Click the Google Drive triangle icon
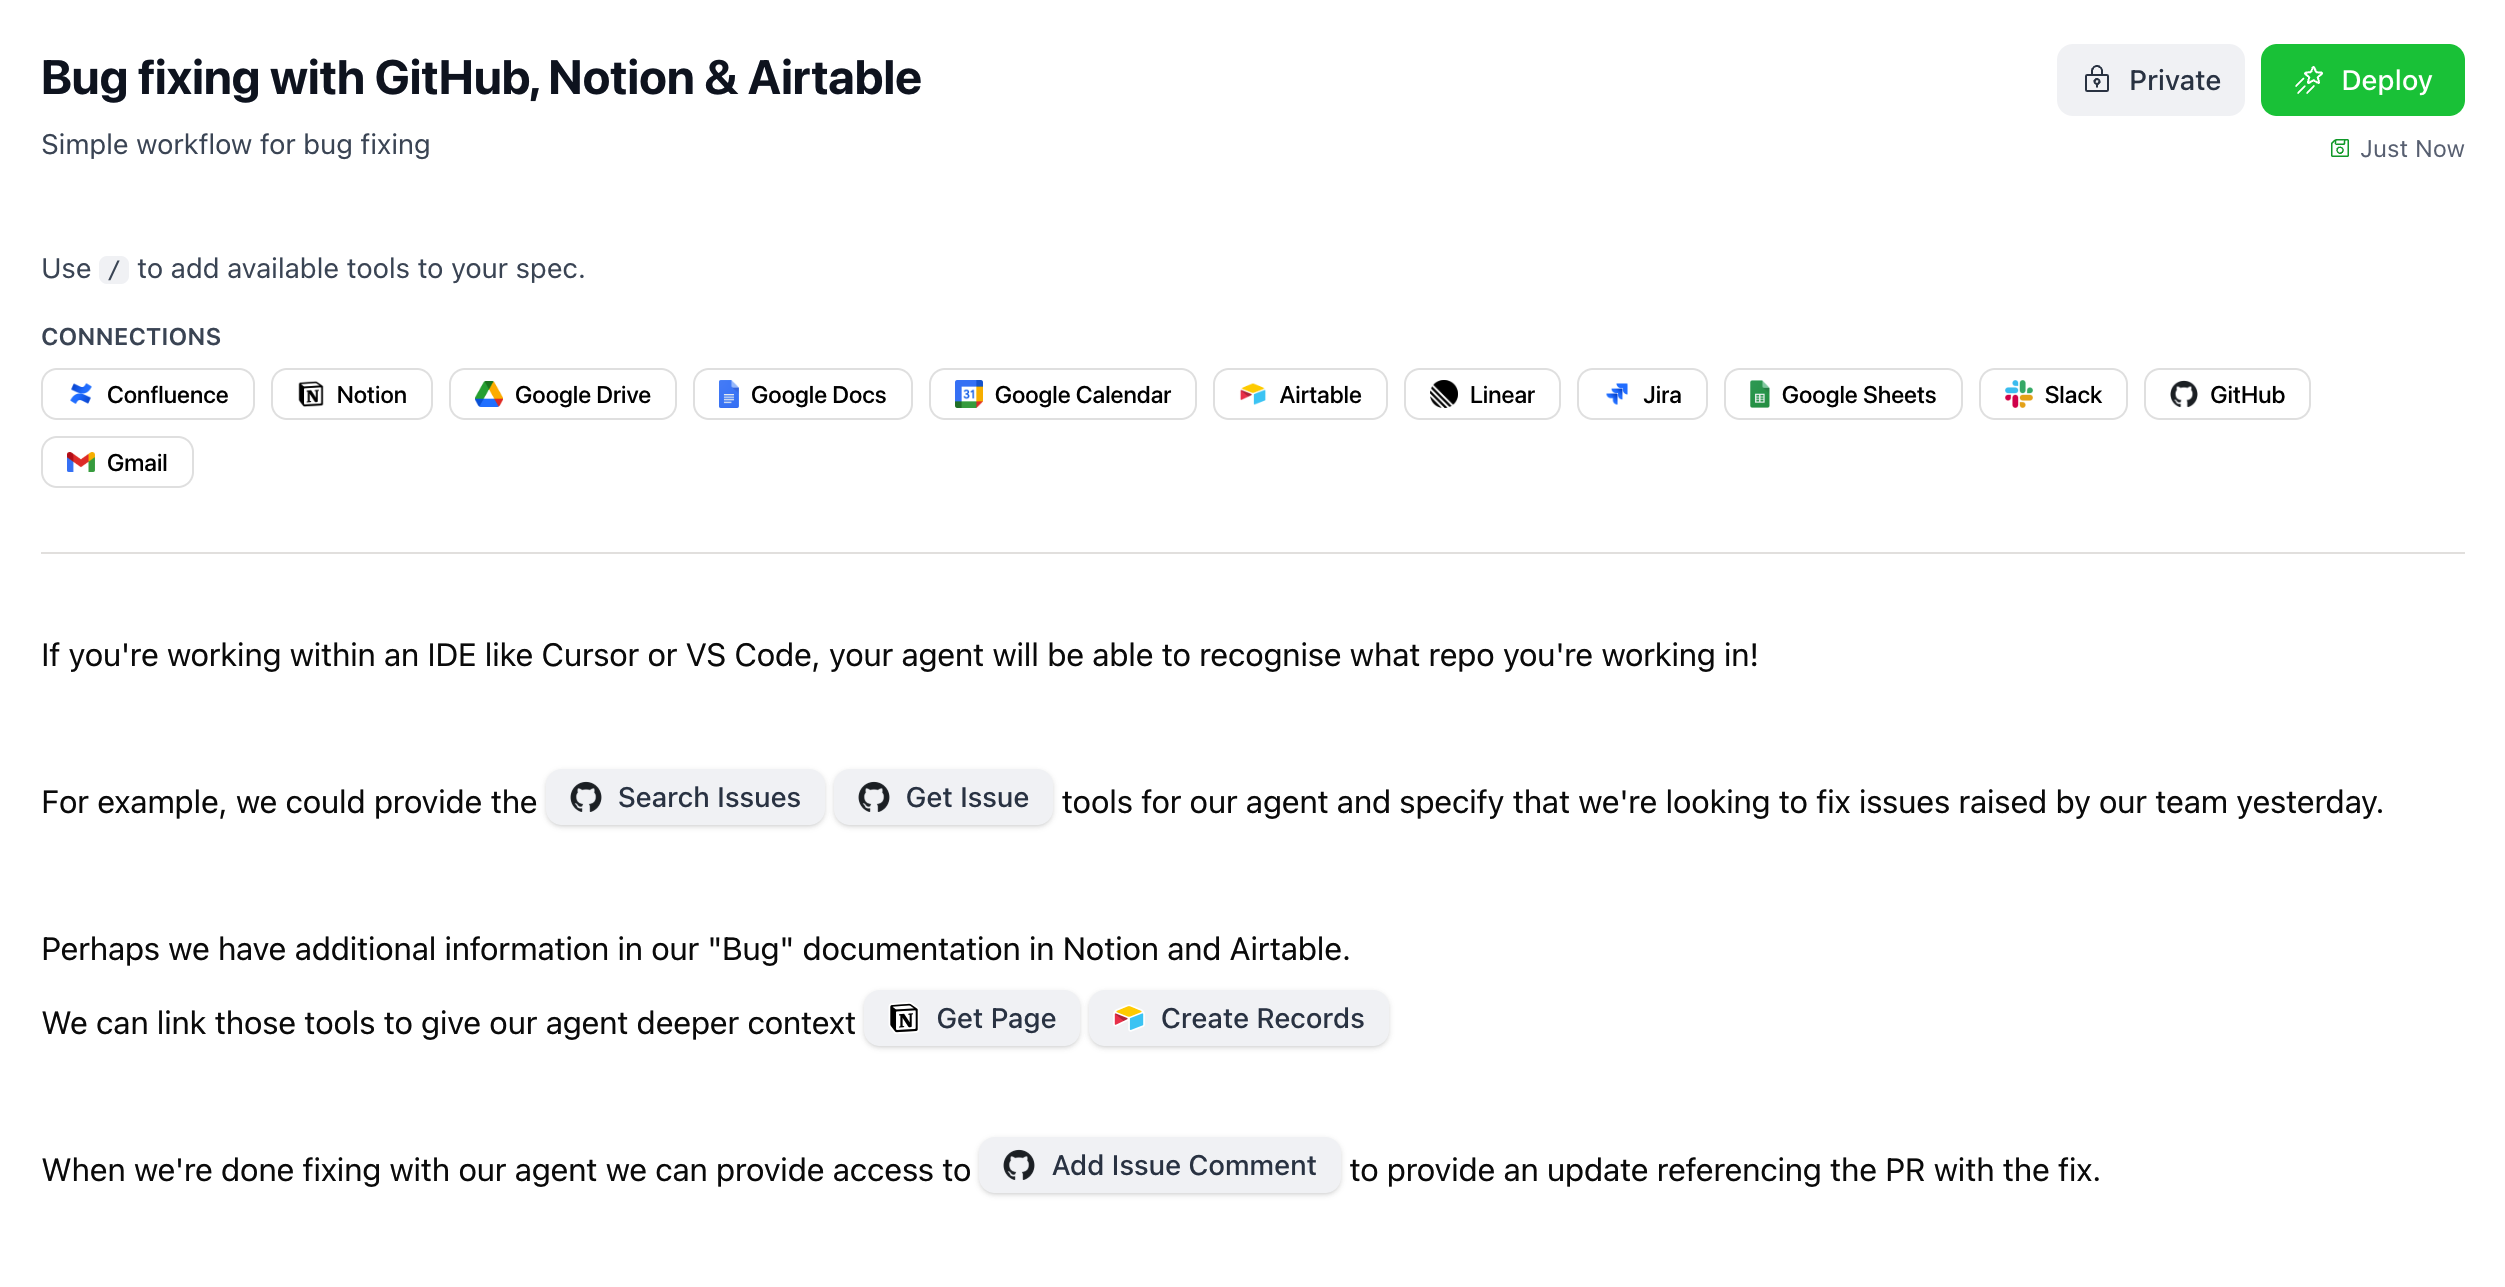The width and height of the screenshot is (2505, 1287). (x=489, y=395)
